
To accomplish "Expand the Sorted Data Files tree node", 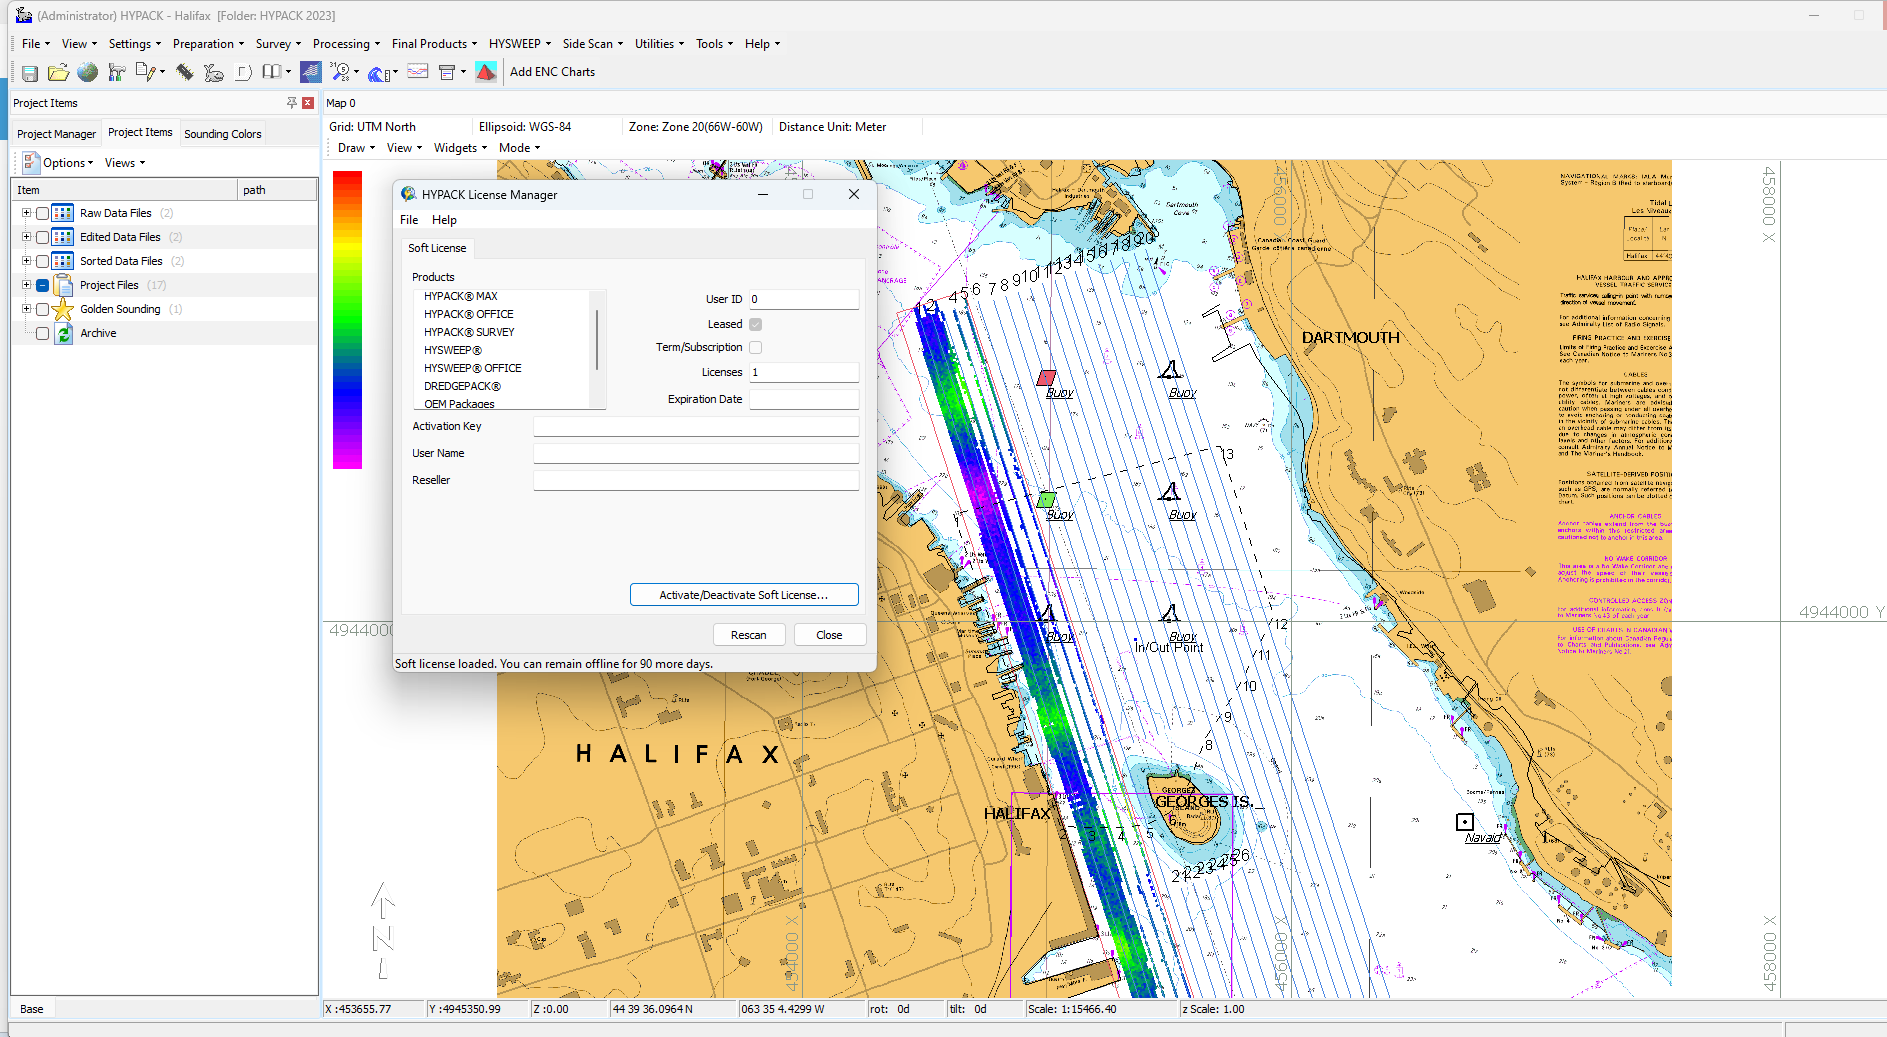I will [x=27, y=260].
